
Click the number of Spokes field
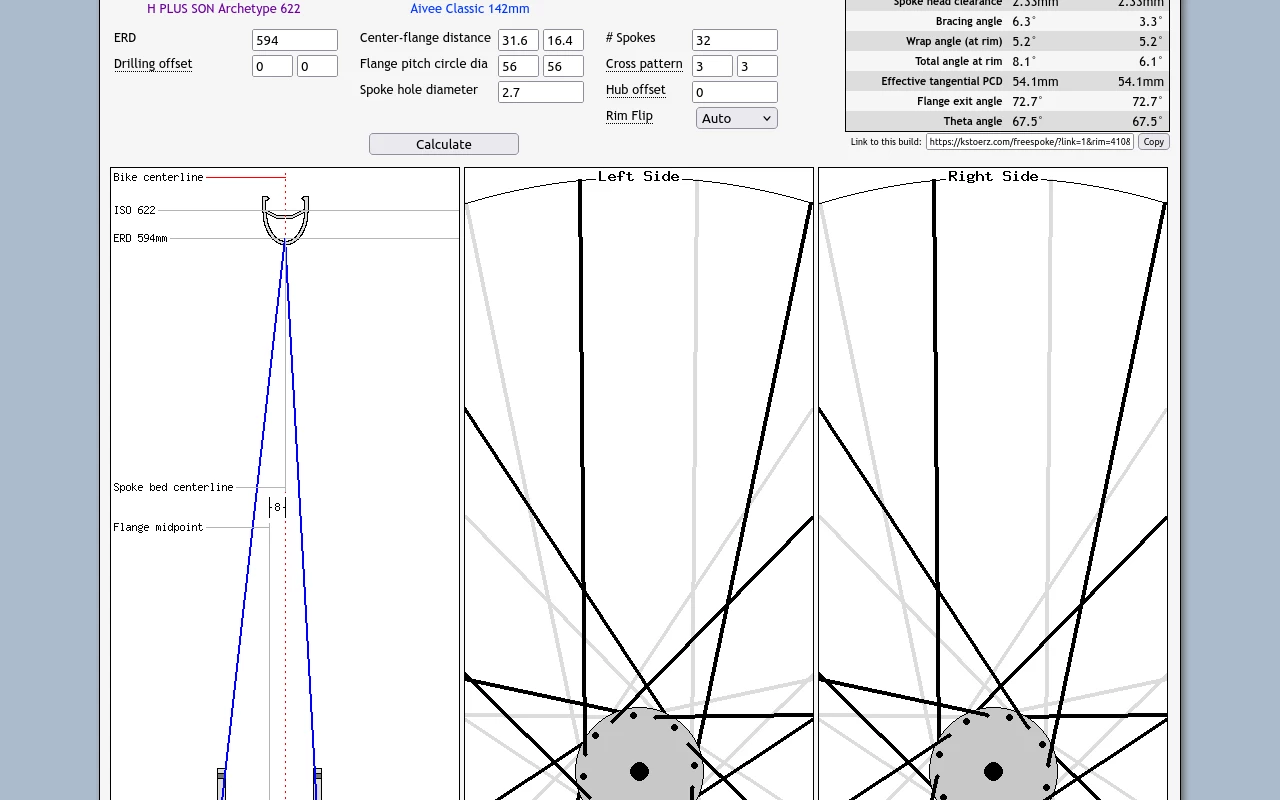click(734, 40)
